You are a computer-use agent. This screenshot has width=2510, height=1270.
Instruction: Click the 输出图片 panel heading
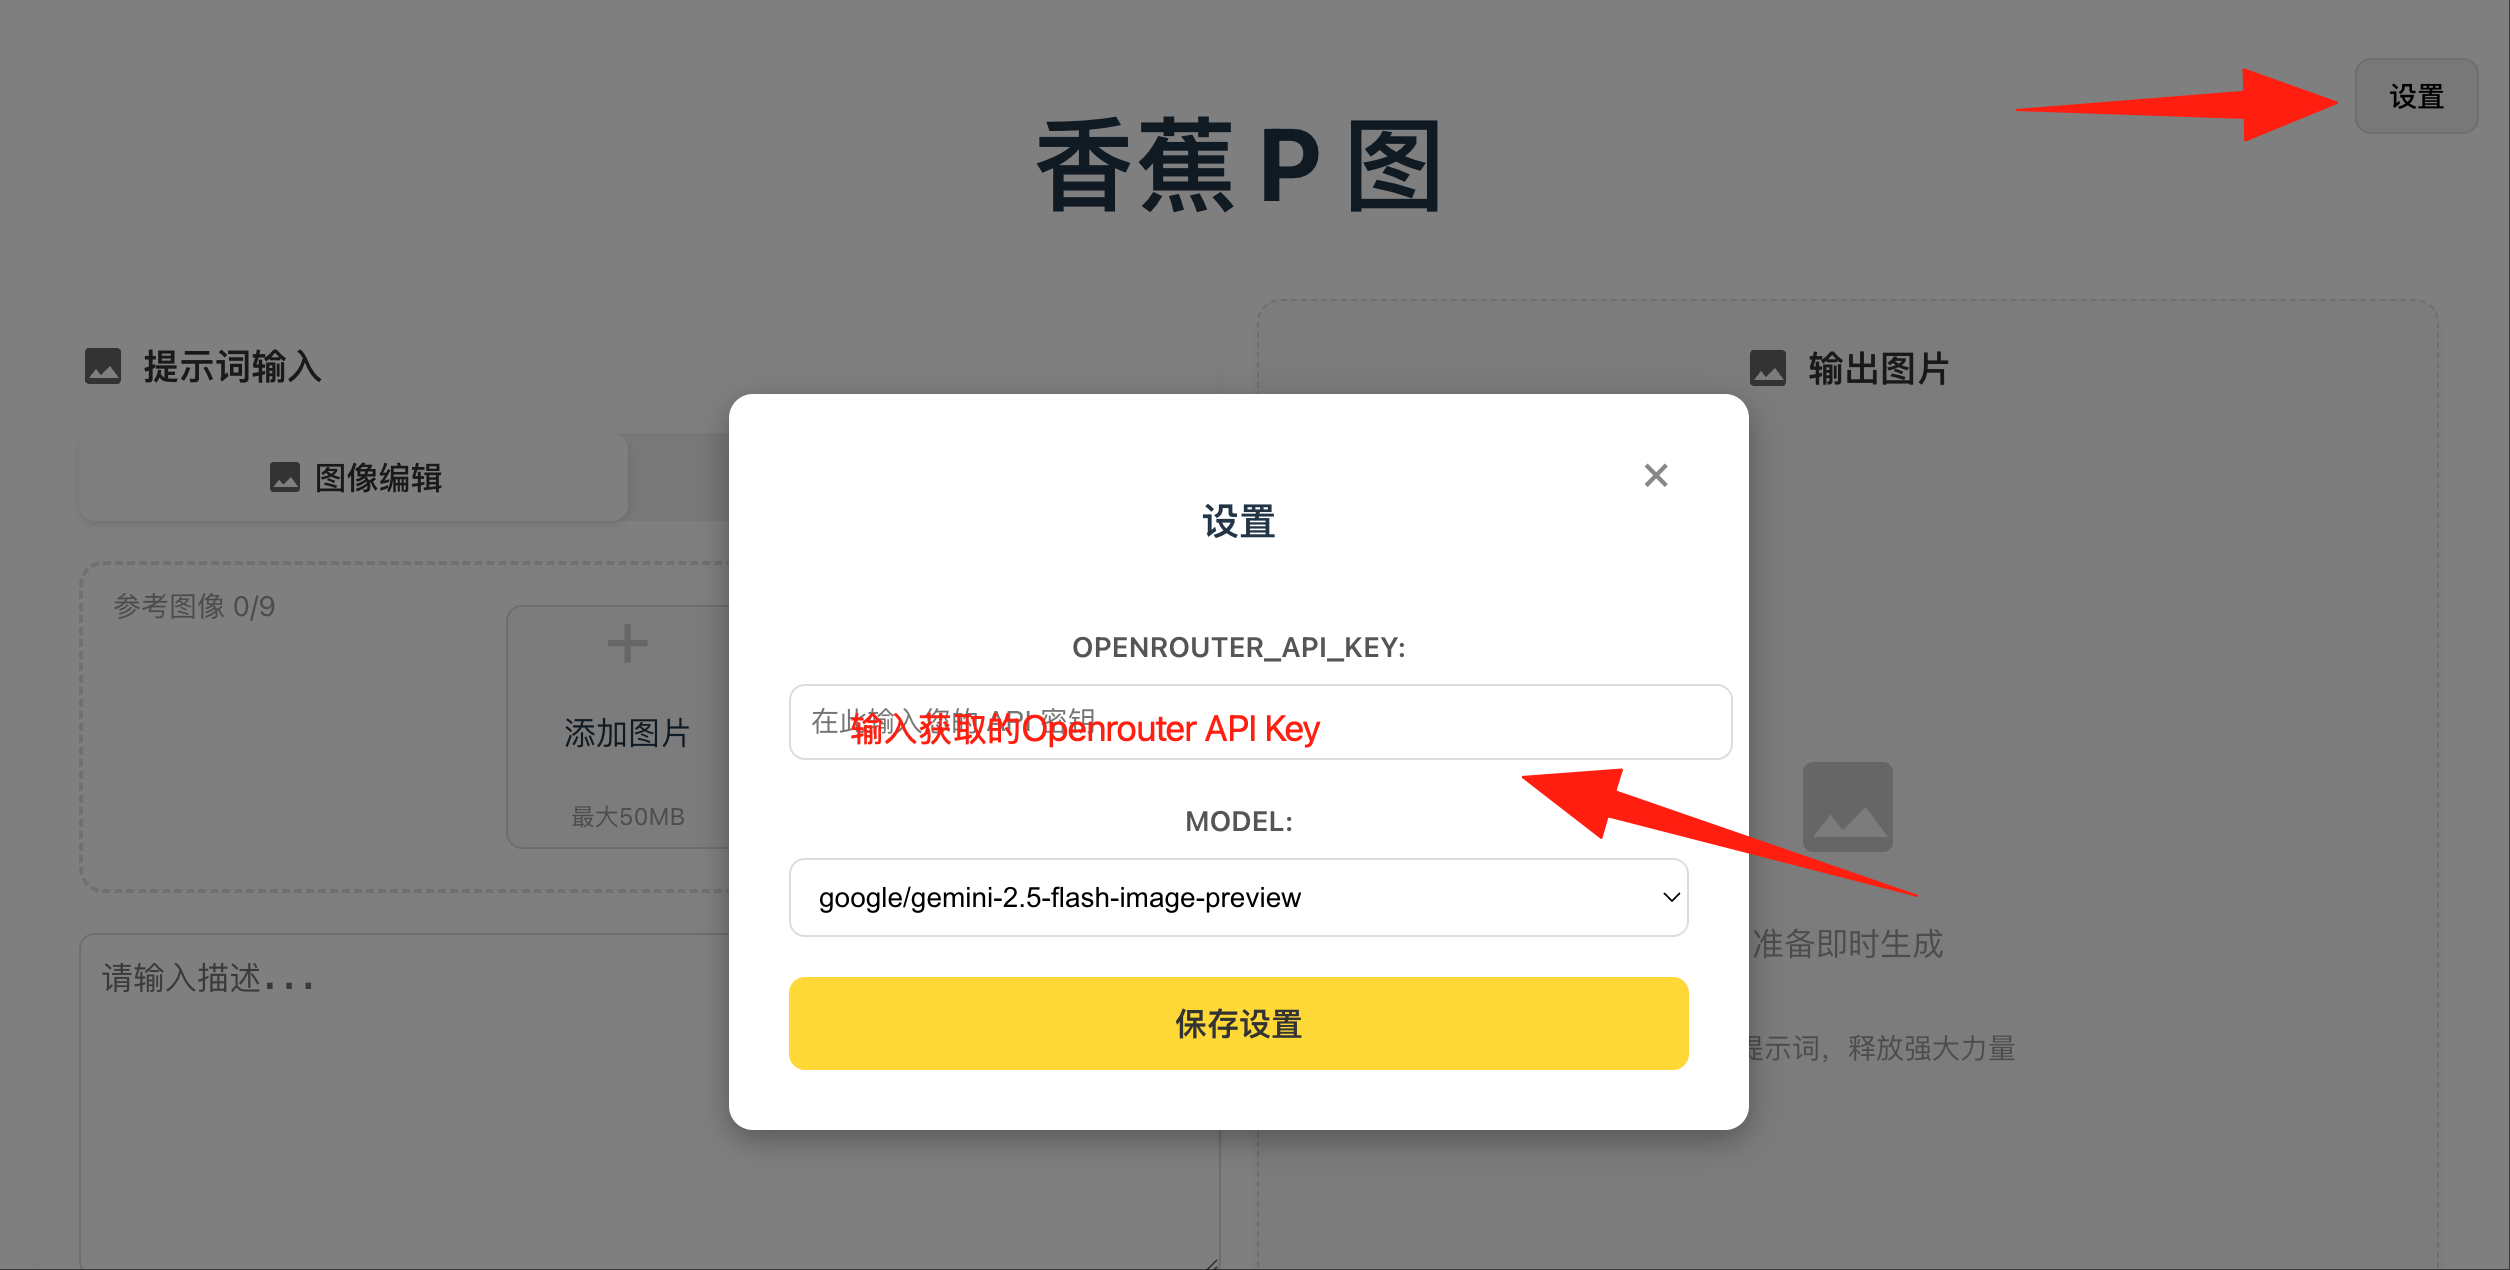pos(1878,368)
